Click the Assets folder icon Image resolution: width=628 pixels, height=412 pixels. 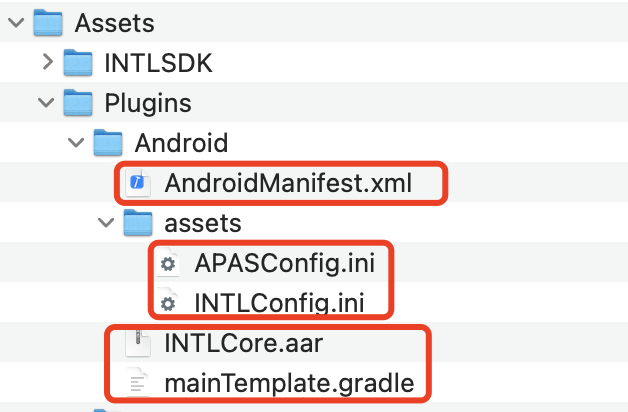47,24
